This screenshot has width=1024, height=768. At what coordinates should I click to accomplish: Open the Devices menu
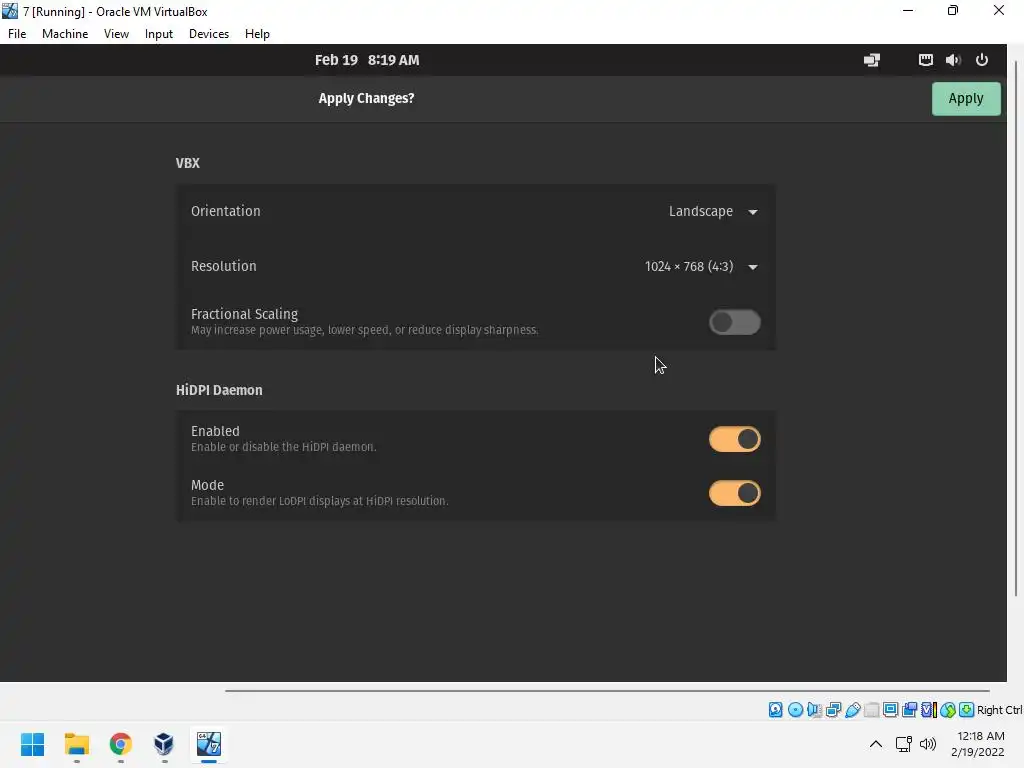[x=209, y=34]
